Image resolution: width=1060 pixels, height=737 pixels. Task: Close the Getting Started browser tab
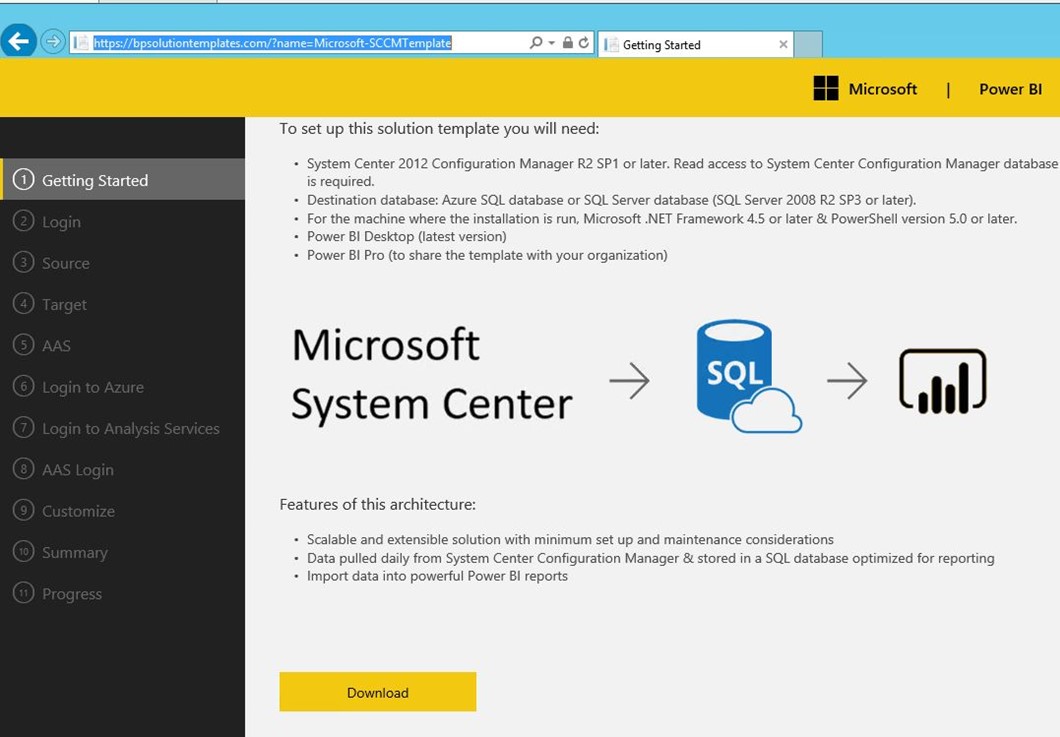click(783, 45)
